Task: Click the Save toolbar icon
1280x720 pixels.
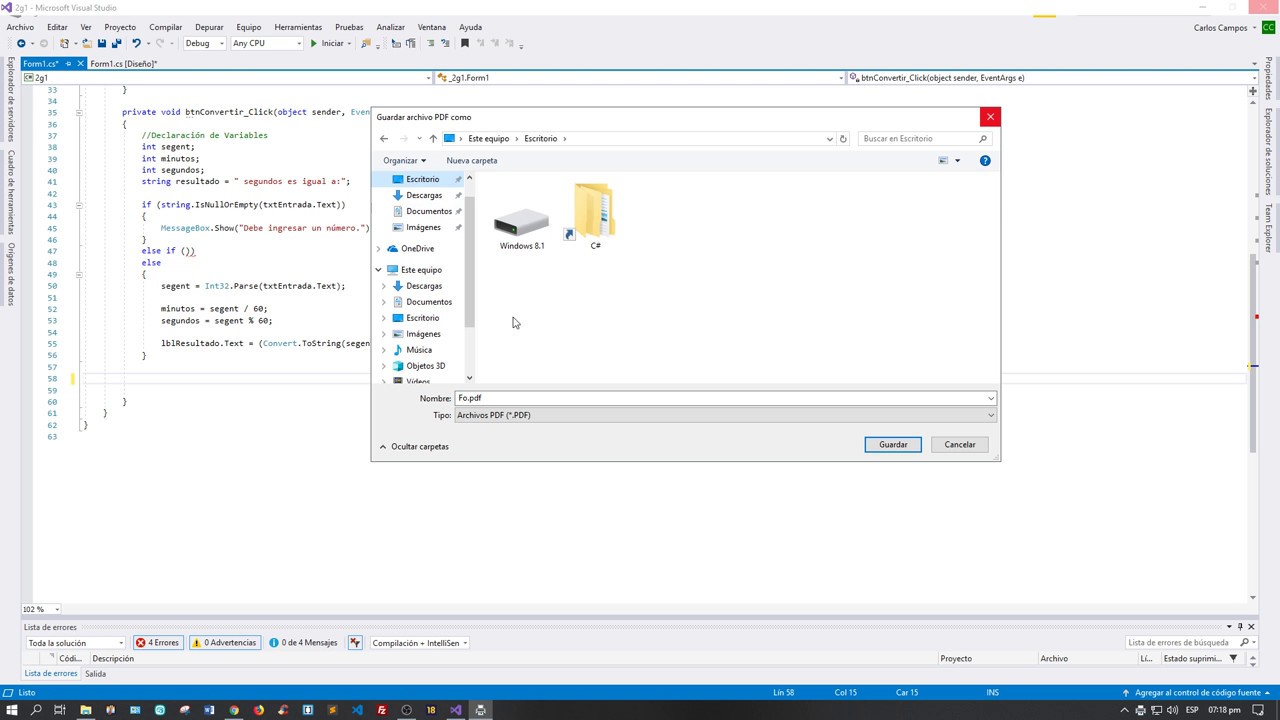Action: 101,43
